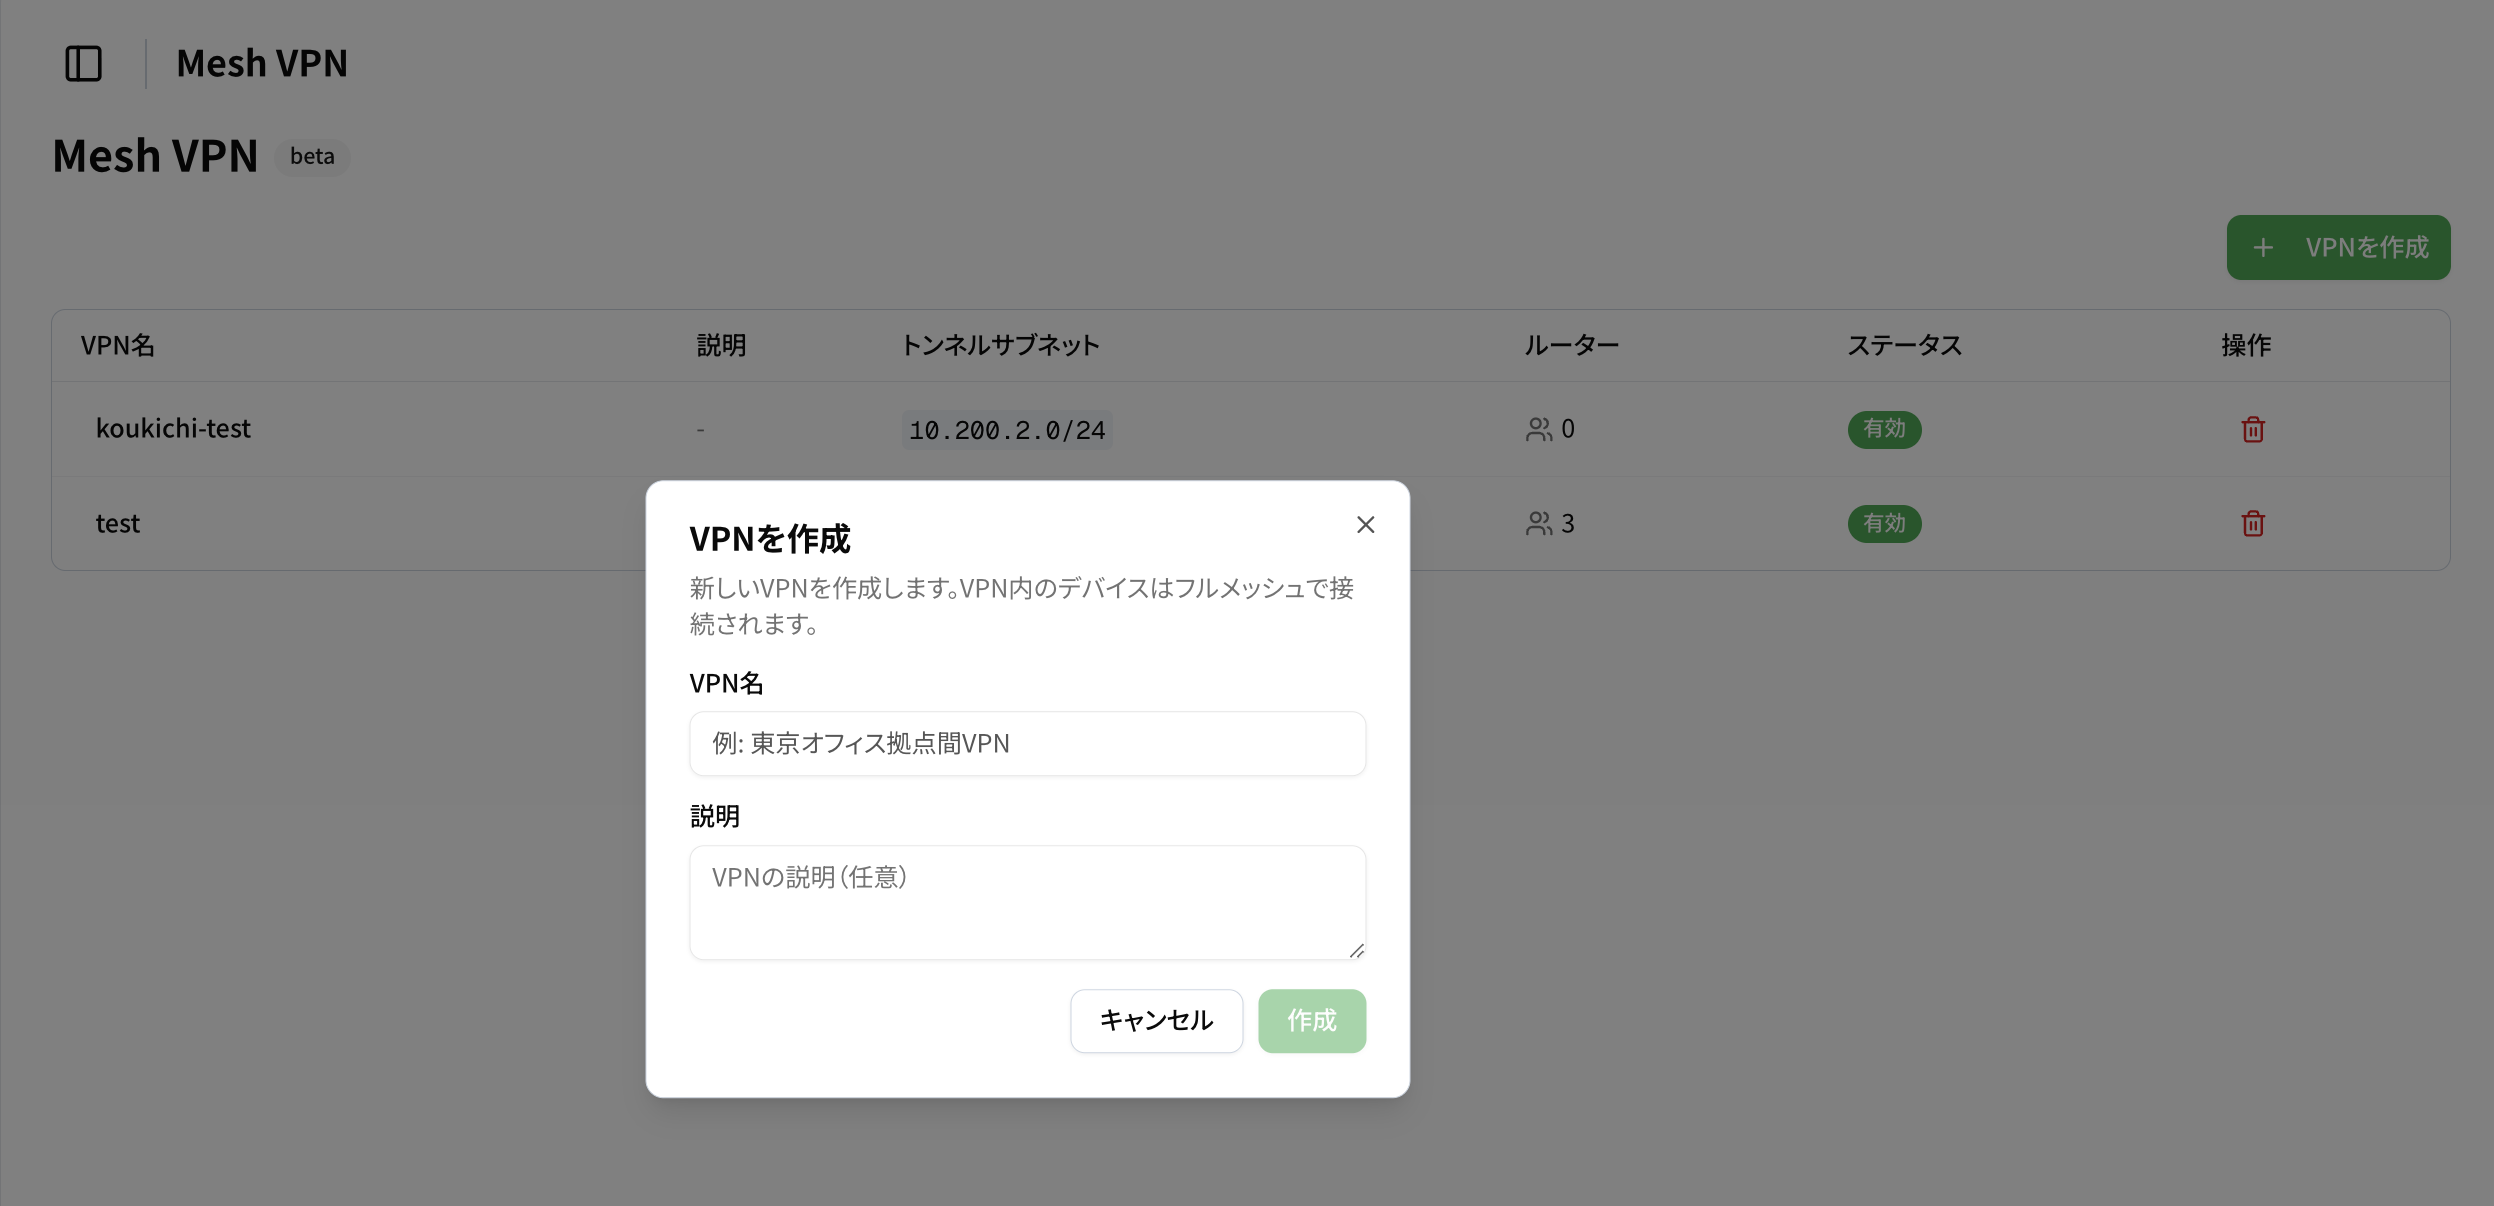2494x1206 pixels.
Task: Focus the 説明 description textarea
Action: (x=1027, y=902)
